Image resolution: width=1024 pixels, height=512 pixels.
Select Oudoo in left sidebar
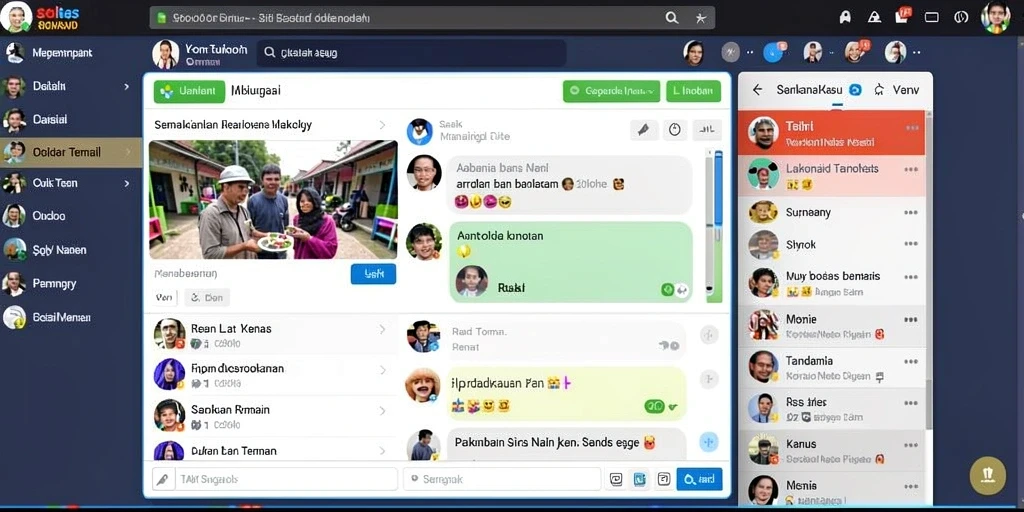pos(71,216)
